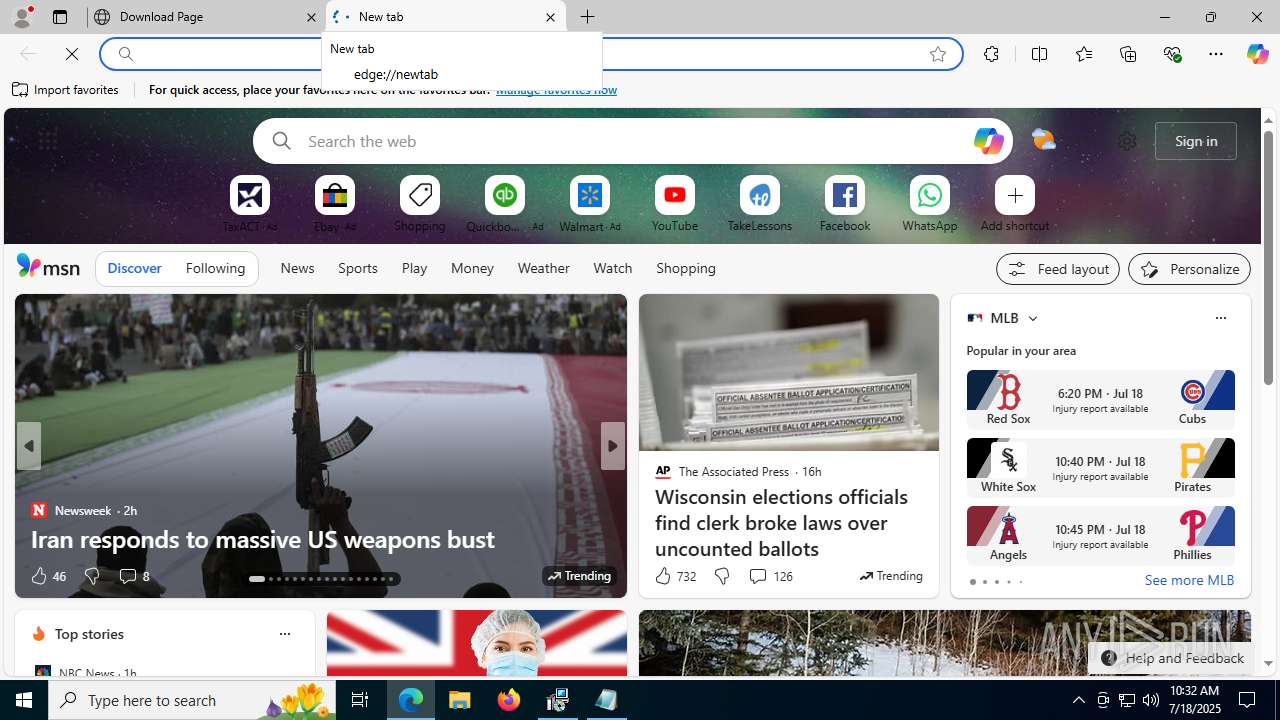Open the Ebay shortcut tile
Image resolution: width=1280 pixels, height=720 pixels.
point(334,196)
